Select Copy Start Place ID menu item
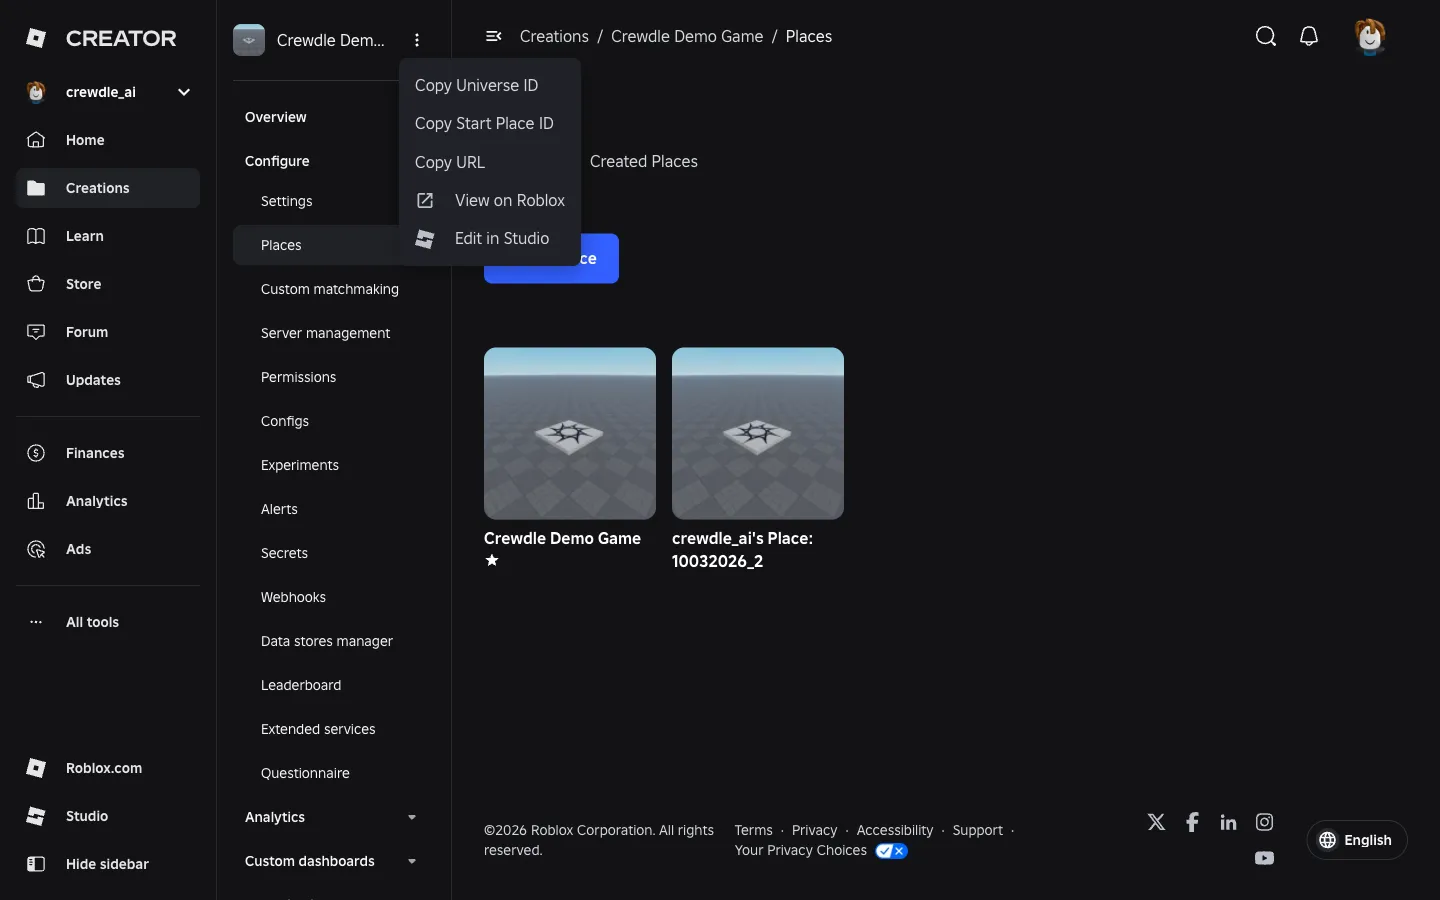 (490, 123)
